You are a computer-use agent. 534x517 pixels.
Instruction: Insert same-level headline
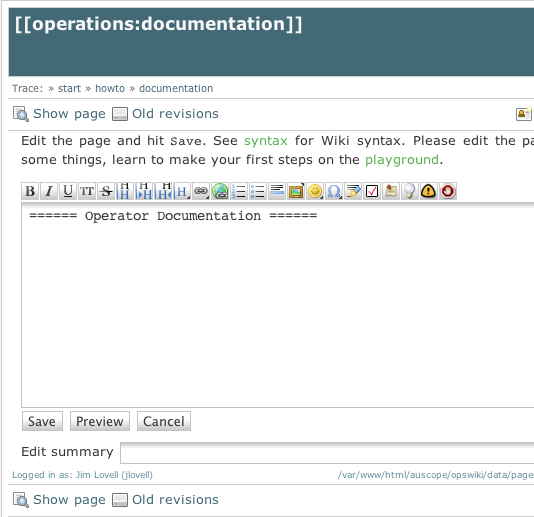pos(125,191)
